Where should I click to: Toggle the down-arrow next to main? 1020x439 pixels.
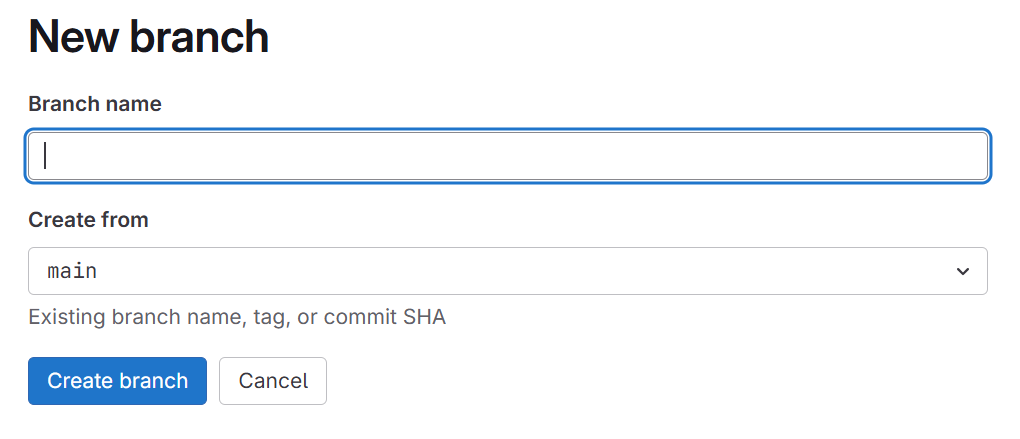click(x=963, y=271)
